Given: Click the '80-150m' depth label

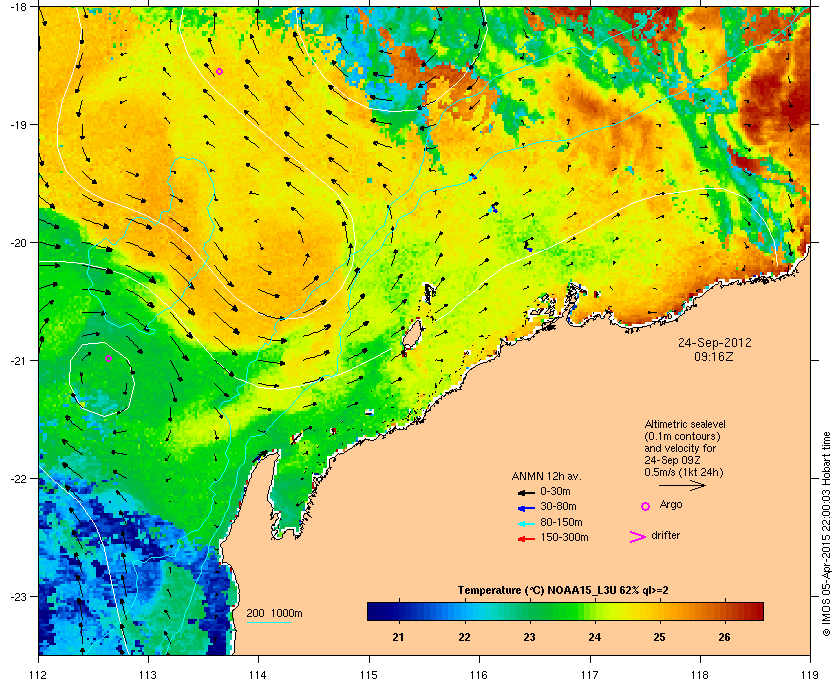Looking at the screenshot, I should click(561, 522).
